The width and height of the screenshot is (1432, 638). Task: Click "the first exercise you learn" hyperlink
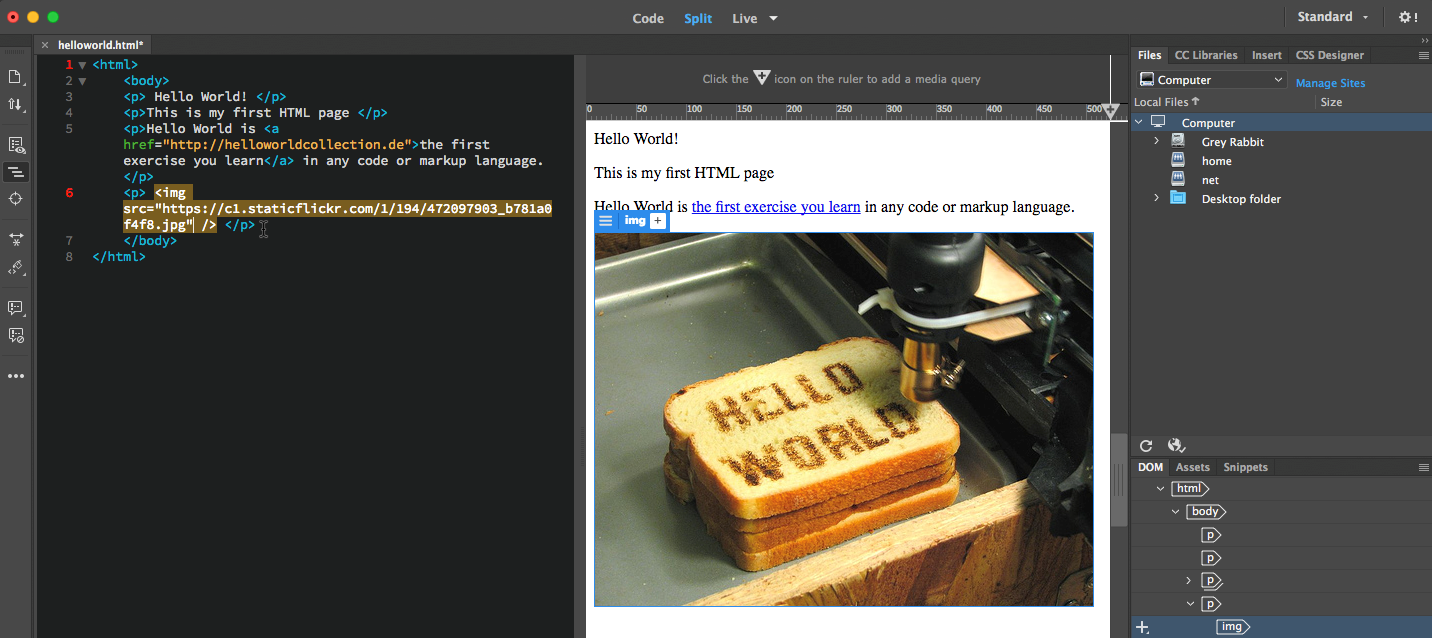[x=775, y=207]
